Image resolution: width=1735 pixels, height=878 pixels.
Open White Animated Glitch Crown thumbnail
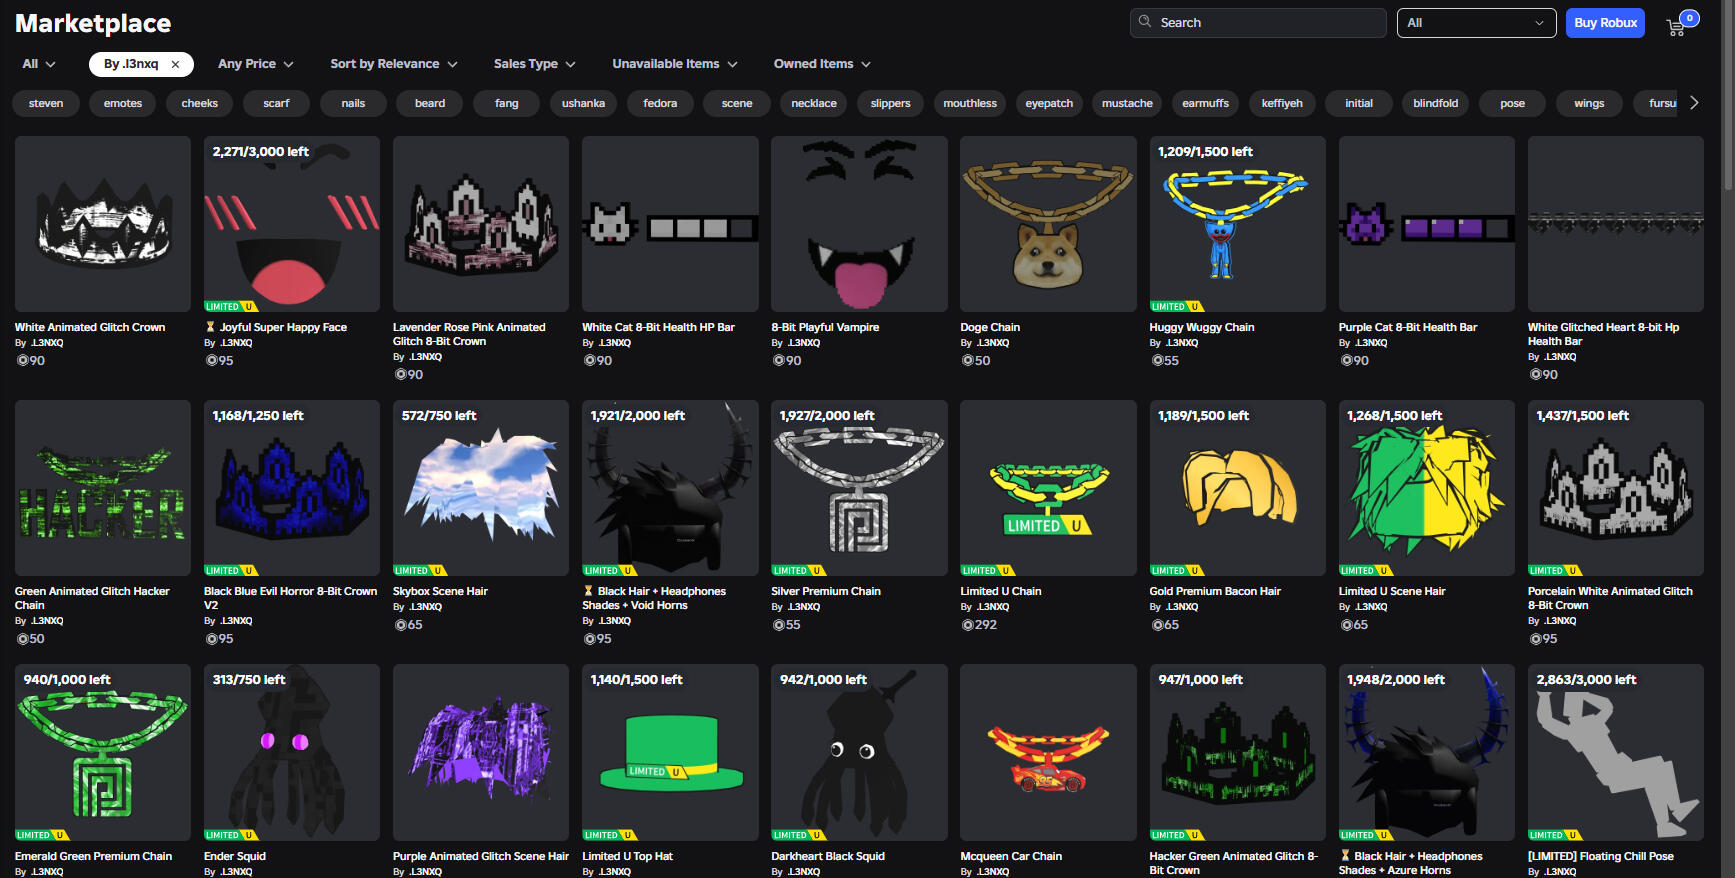[x=103, y=224]
